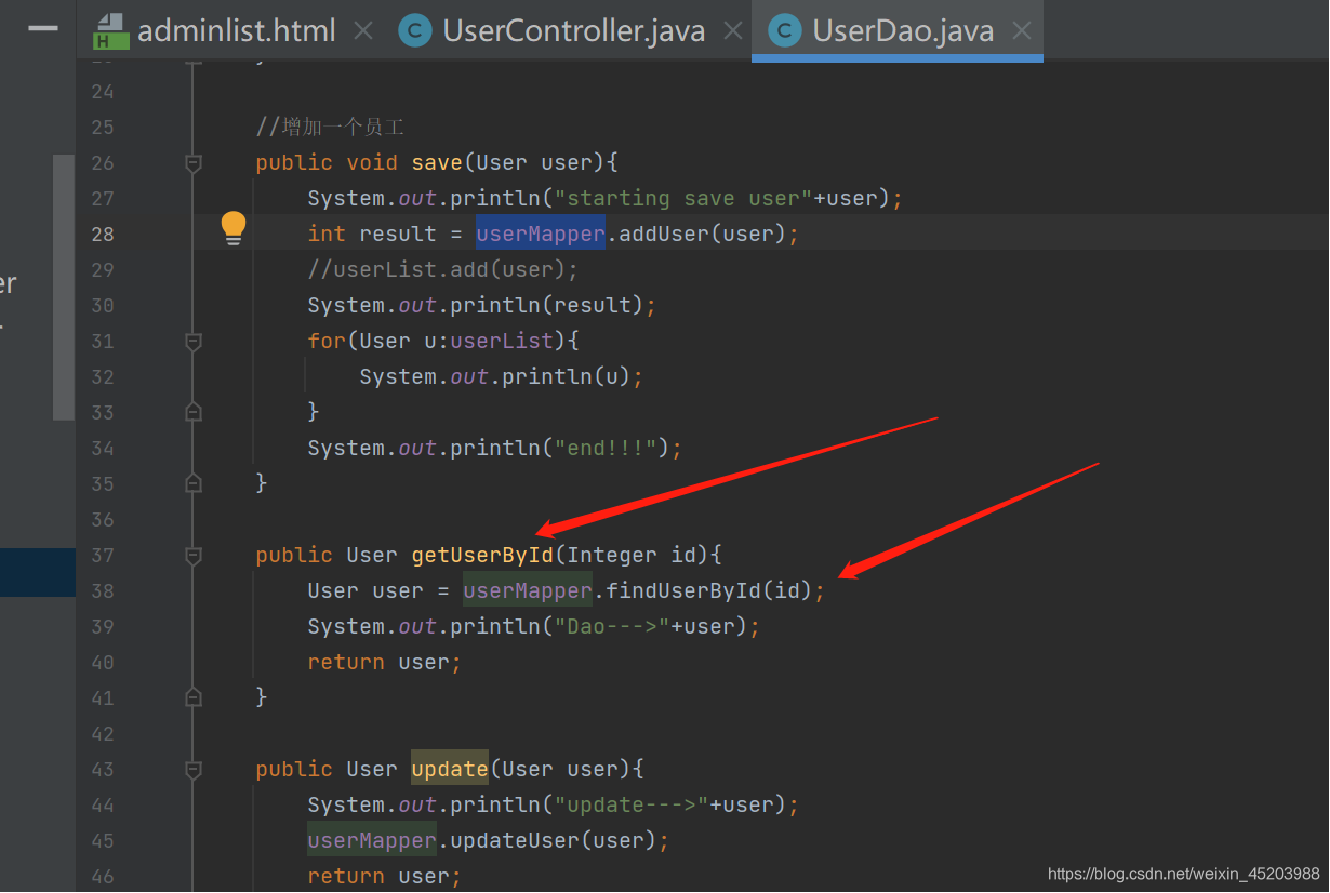This screenshot has width=1330, height=893.
Task: Click the class icon on UserDao.java tab
Action: coord(785,31)
